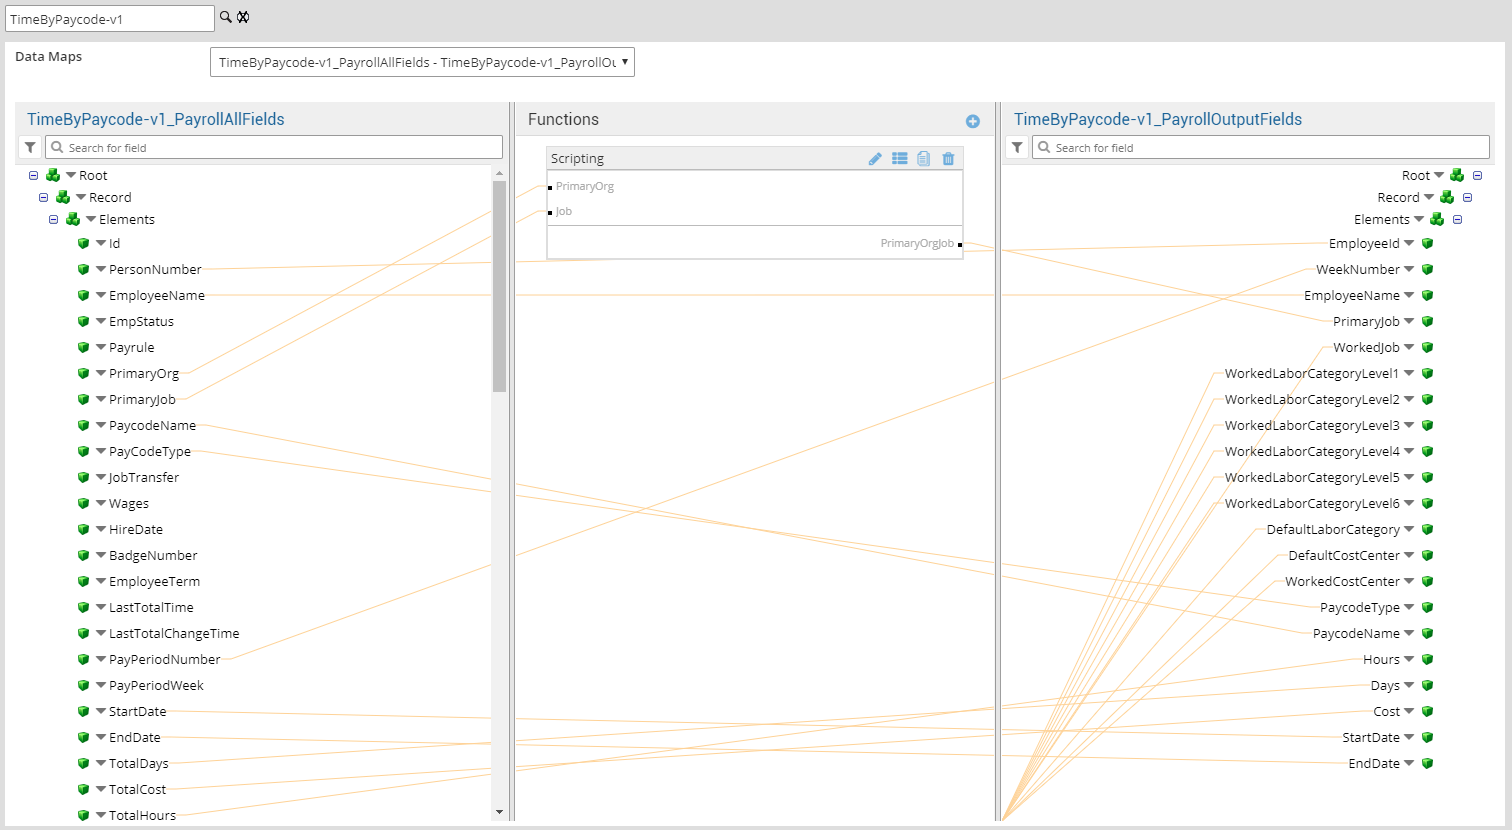Select the DefaultCostCenter output field
The height and width of the screenshot is (830, 1512).
pos(1343,556)
